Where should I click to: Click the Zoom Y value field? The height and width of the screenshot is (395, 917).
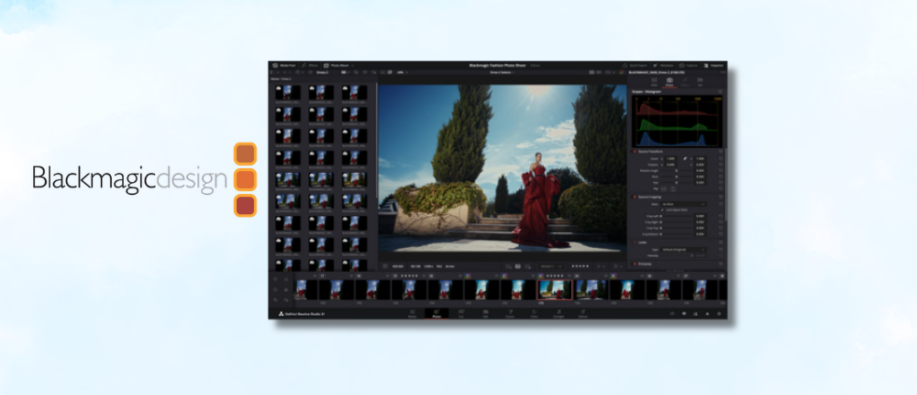[700, 159]
